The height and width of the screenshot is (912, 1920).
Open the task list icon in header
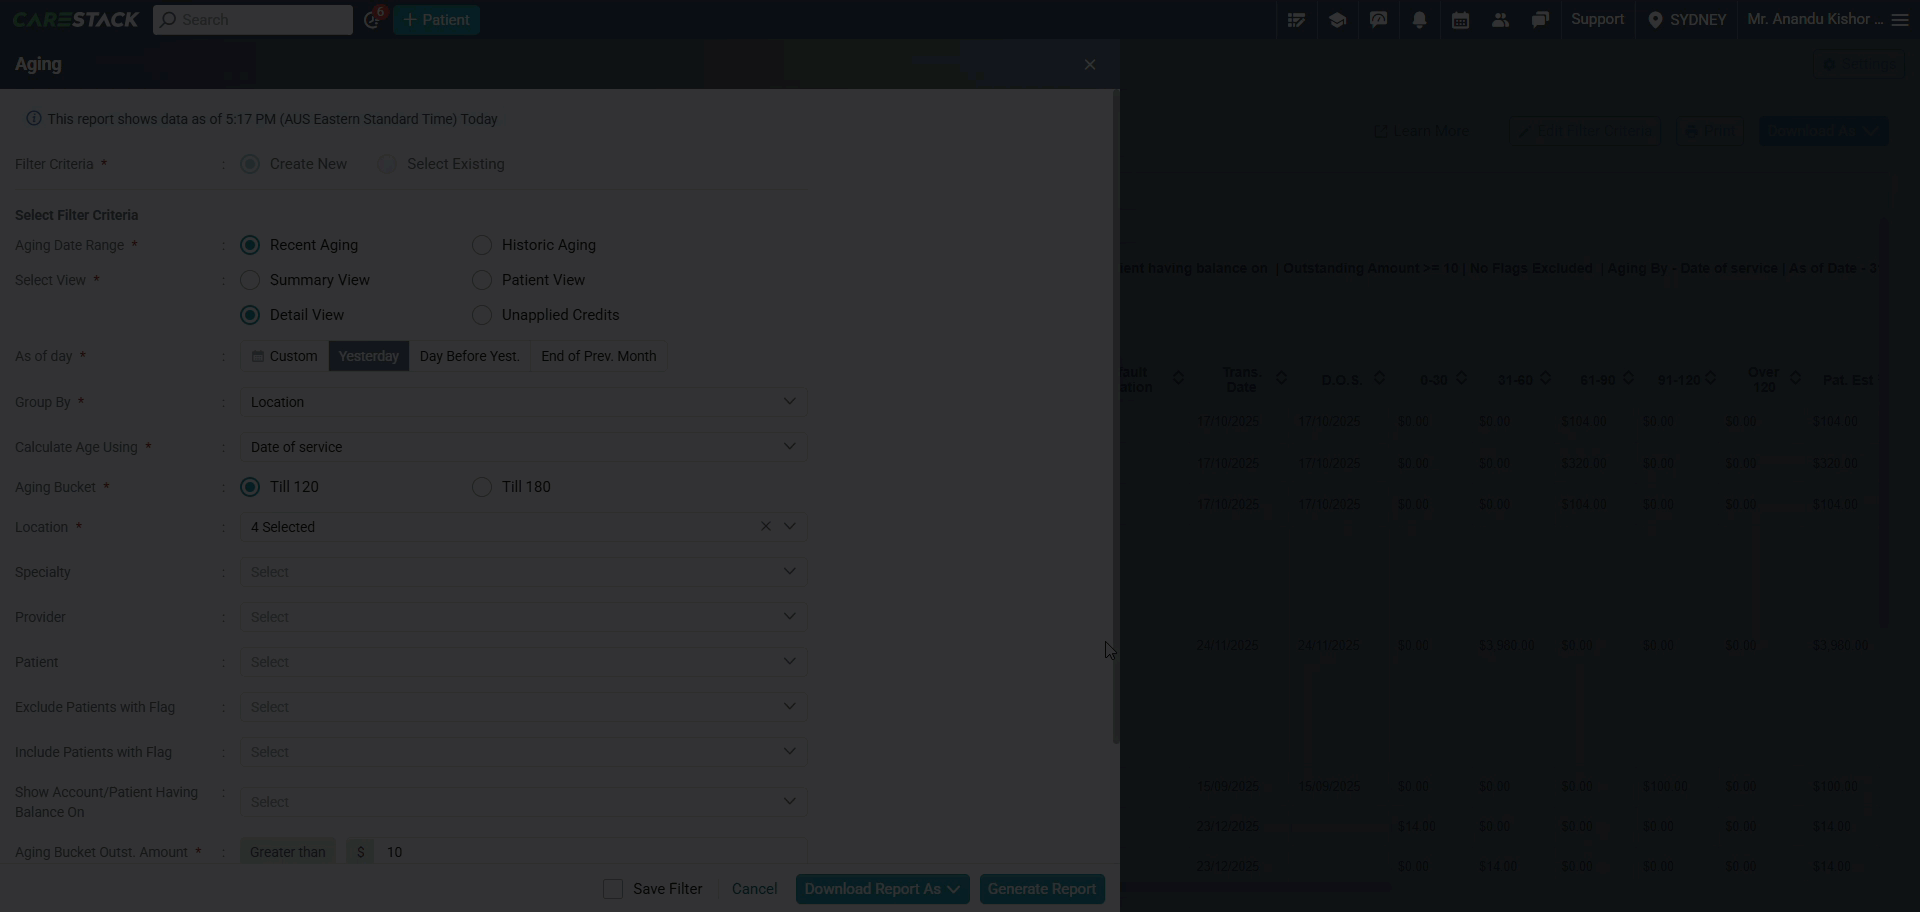(x=1296, y=20)
